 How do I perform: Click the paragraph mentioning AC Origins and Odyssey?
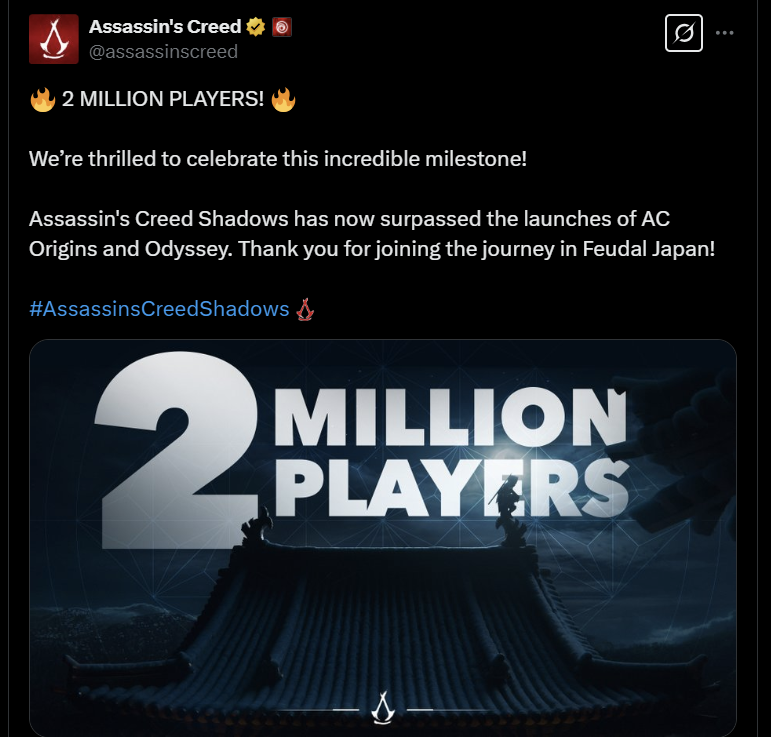pos(372,234)
